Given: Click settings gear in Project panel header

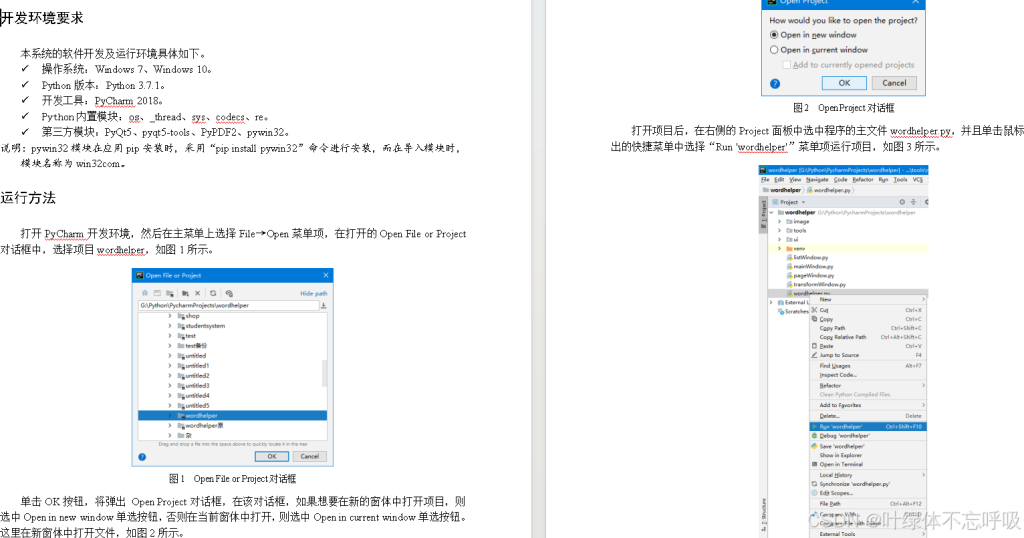Looking at the screenshot, I should pos(927,202).
